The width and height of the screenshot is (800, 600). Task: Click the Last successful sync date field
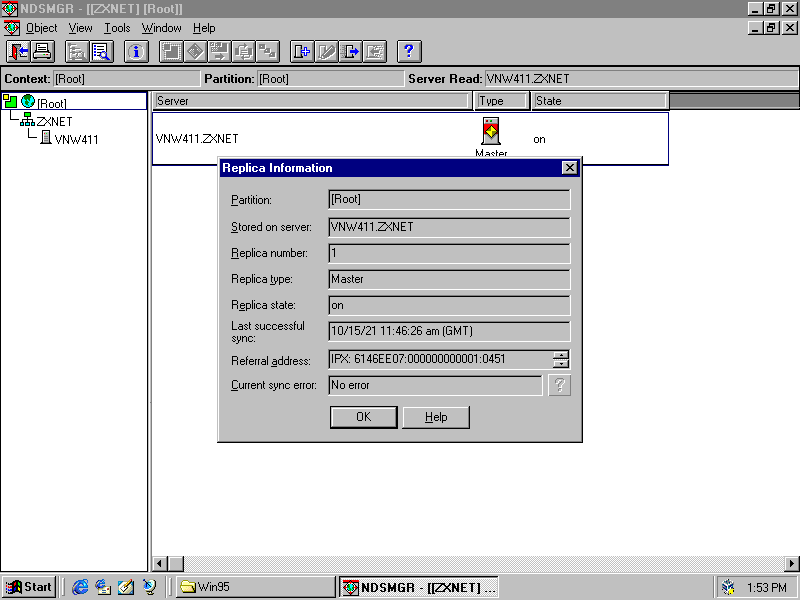pyautogui.click(x=449, y=331)
